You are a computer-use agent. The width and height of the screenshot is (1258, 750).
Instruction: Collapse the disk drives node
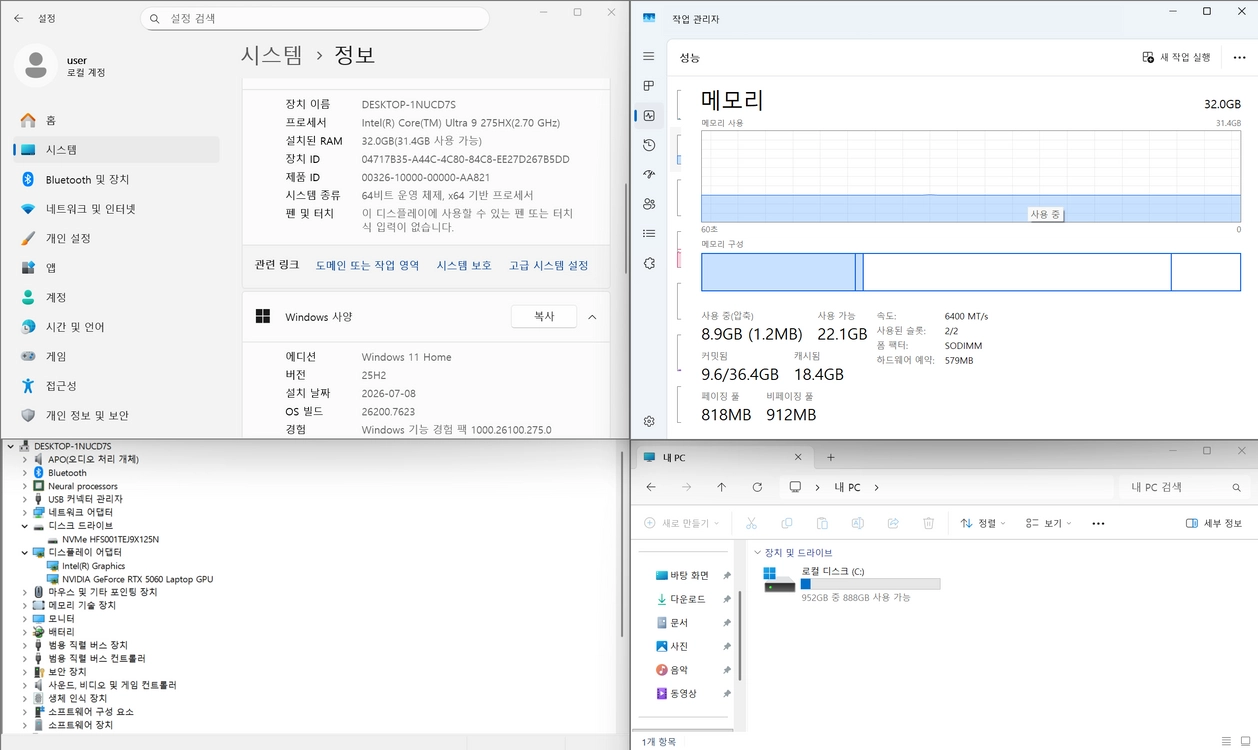pos(25,525)
